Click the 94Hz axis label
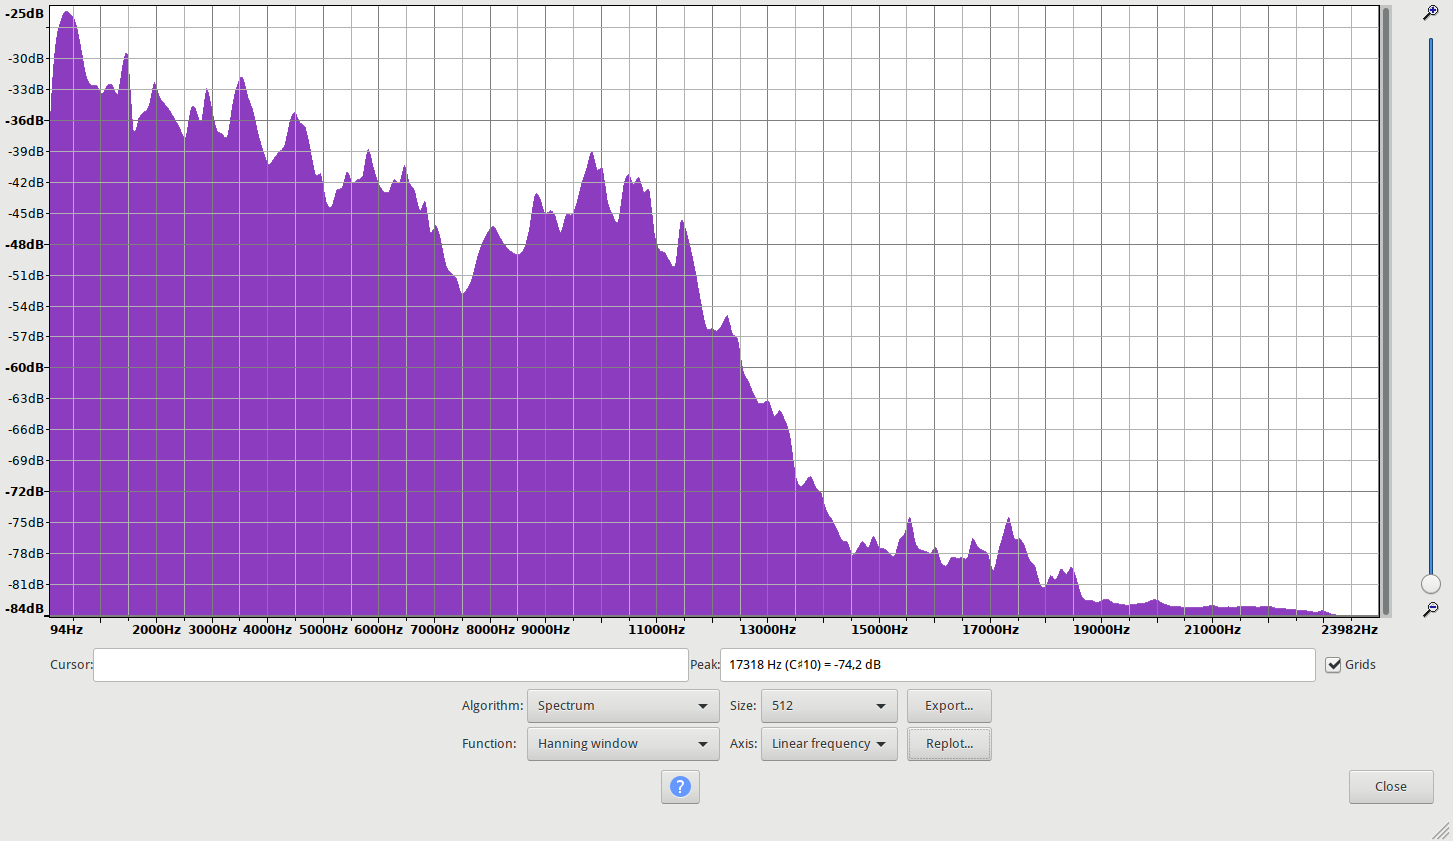Viewport: 1453px width, 841px height. [x=67, y=630]
